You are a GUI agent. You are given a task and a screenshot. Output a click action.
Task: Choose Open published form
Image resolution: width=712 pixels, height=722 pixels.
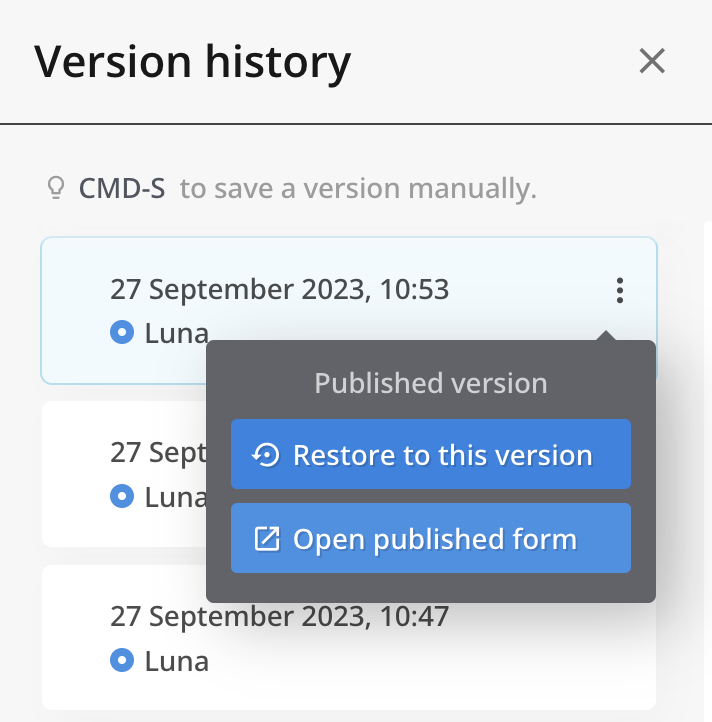pos(430,539)
